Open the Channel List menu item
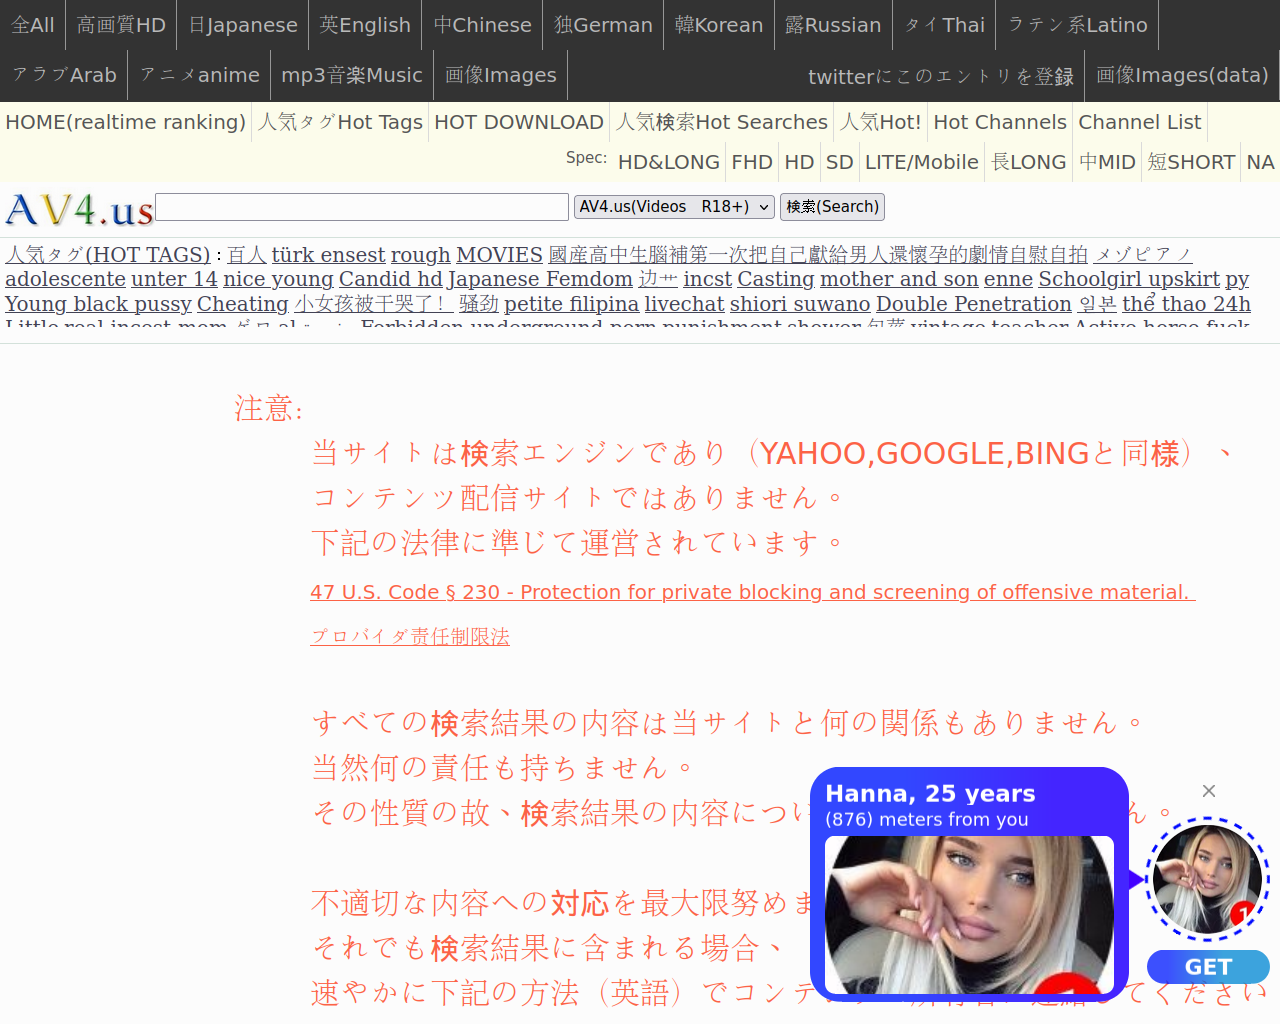Screen dimensions: 1280x1024 [1139, 122]
